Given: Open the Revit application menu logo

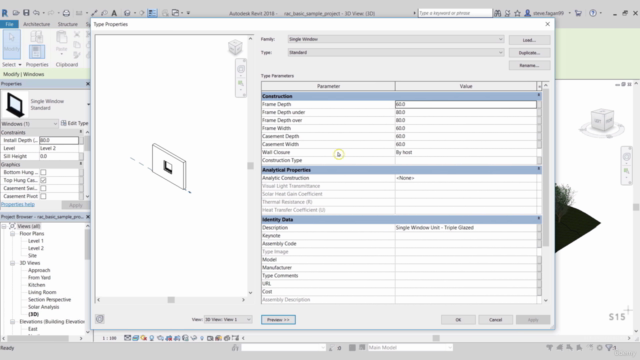Looking at the screenshot, I should 5,13.
